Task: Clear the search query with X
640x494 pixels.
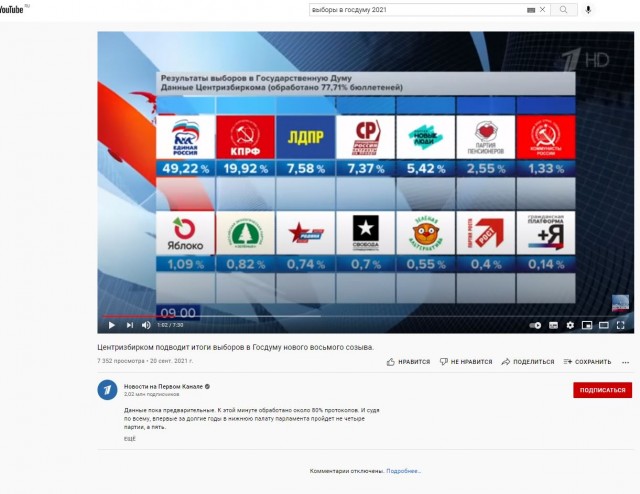Action: (542, 9)
